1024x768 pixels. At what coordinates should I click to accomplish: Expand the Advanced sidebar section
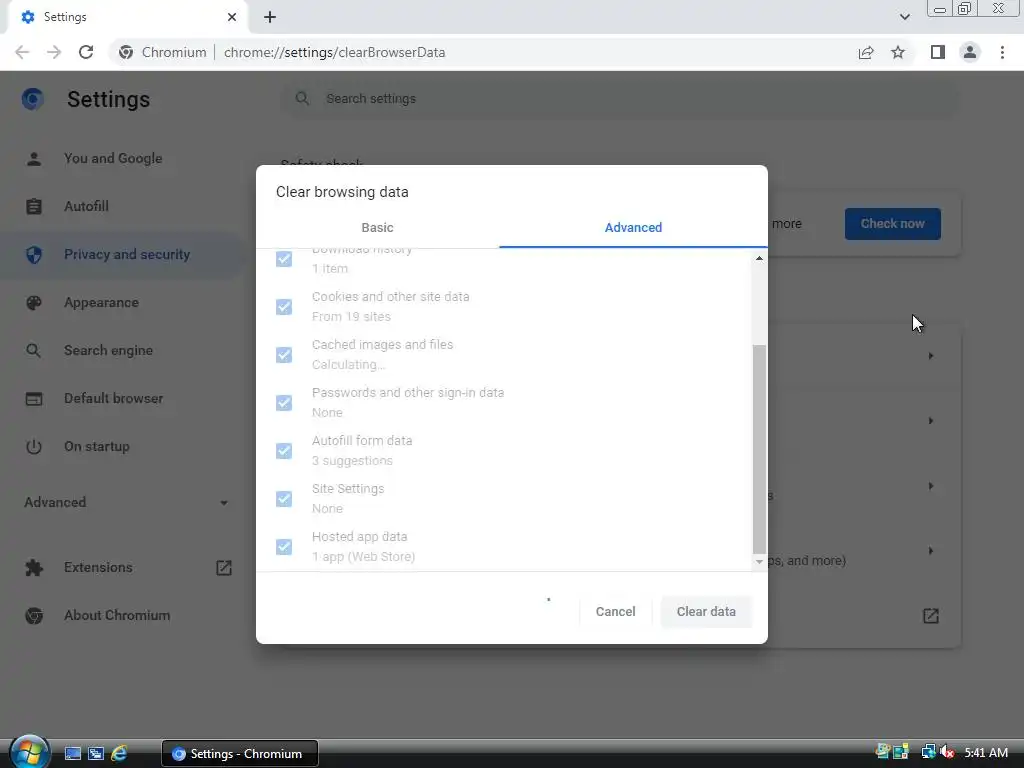pos(126,502)
